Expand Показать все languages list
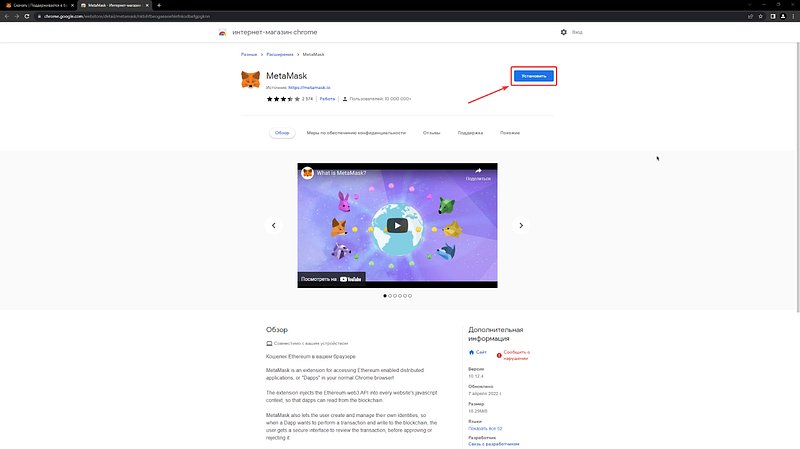800x449 pixels. pos(485,429)
